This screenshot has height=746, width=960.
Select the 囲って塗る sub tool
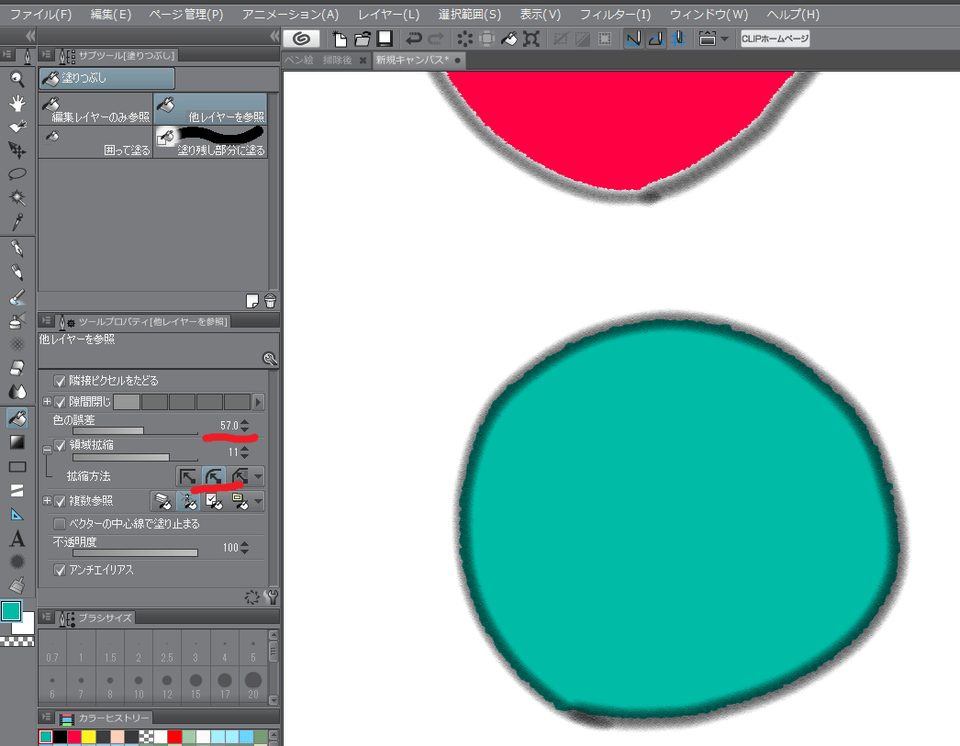click(96, 142)
